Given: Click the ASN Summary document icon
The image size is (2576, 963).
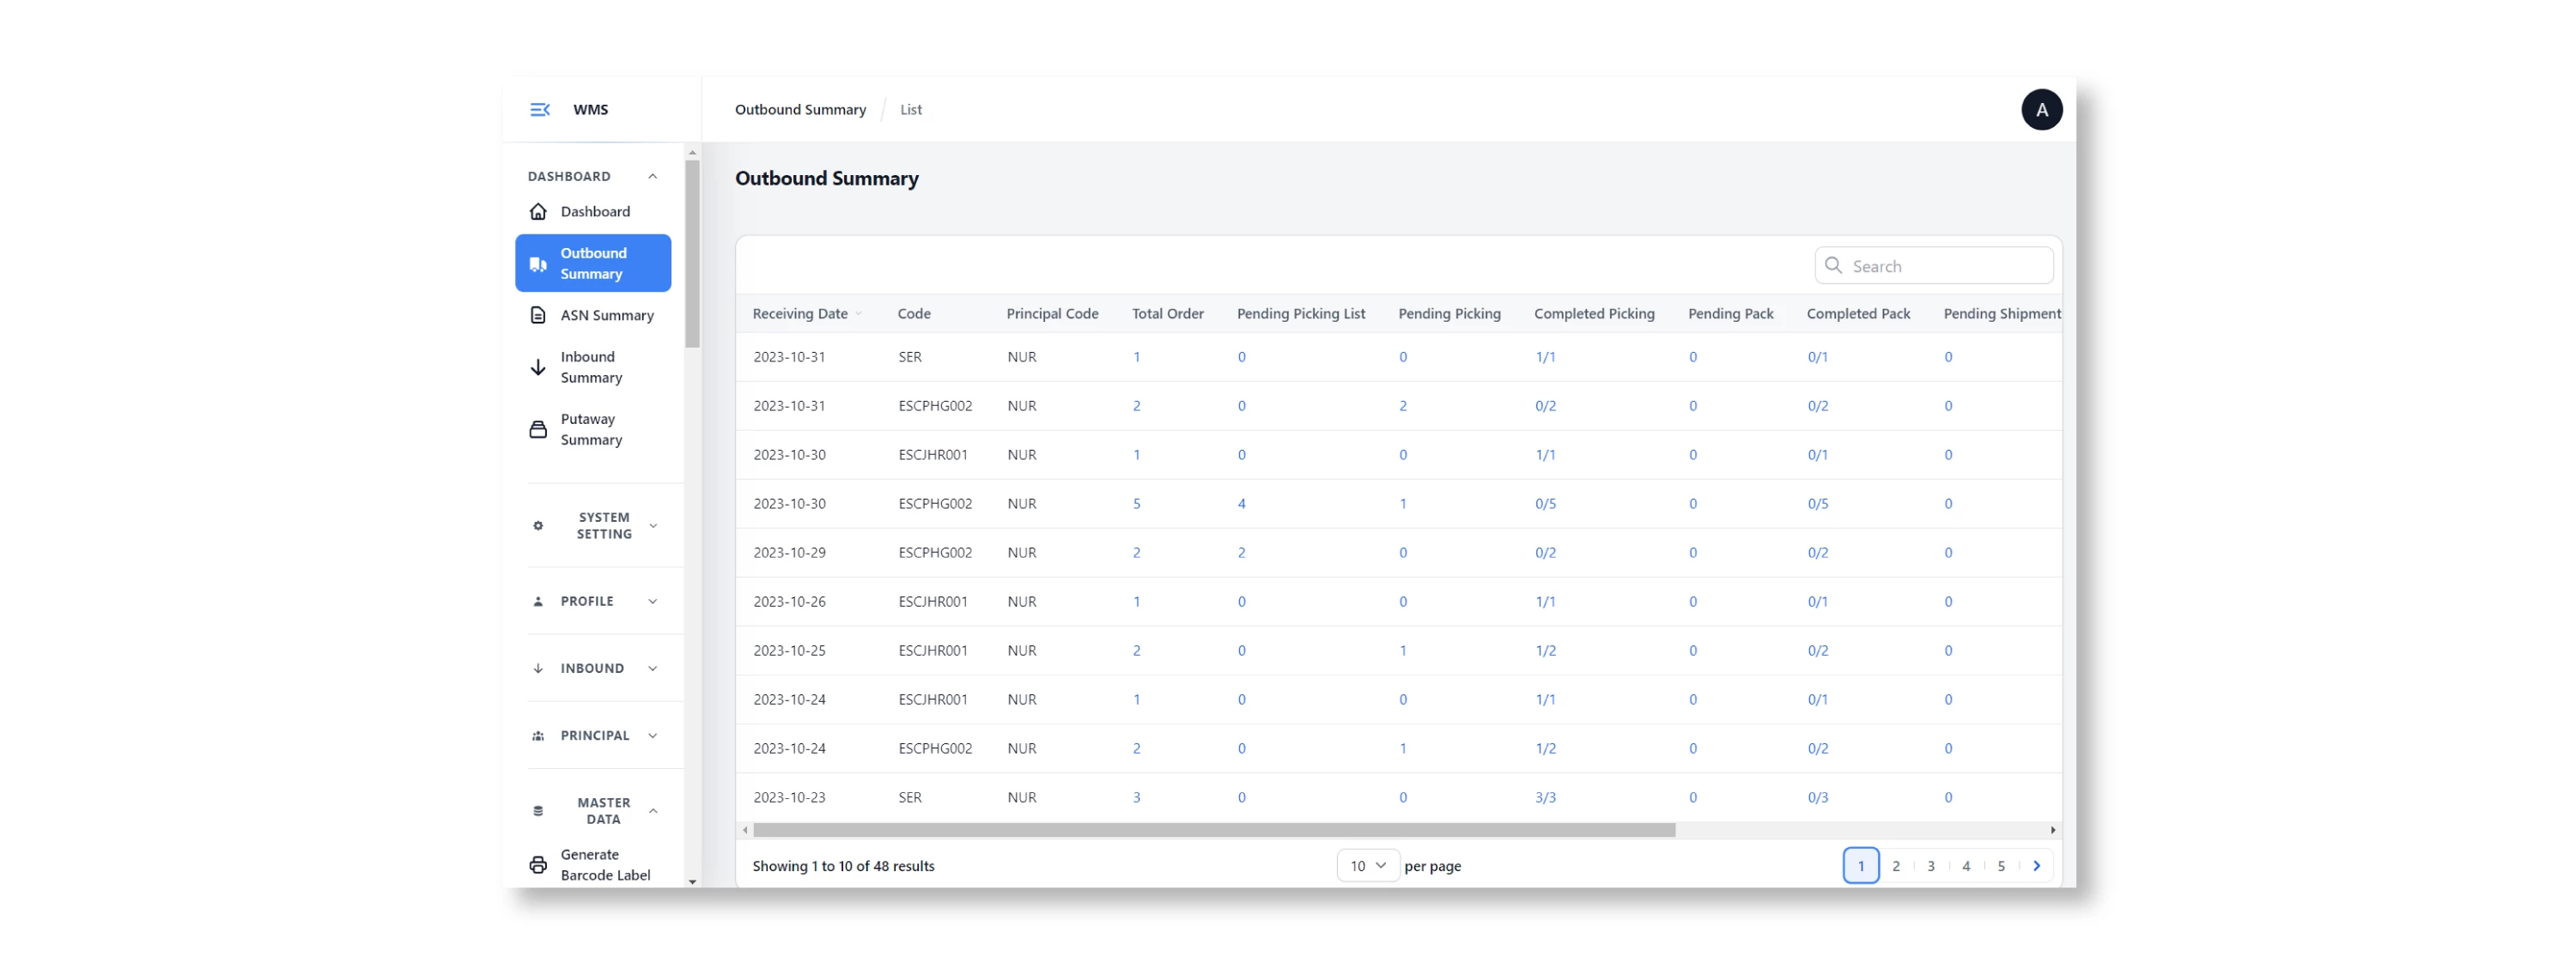Looking at the screenshot, I should 538,315.
